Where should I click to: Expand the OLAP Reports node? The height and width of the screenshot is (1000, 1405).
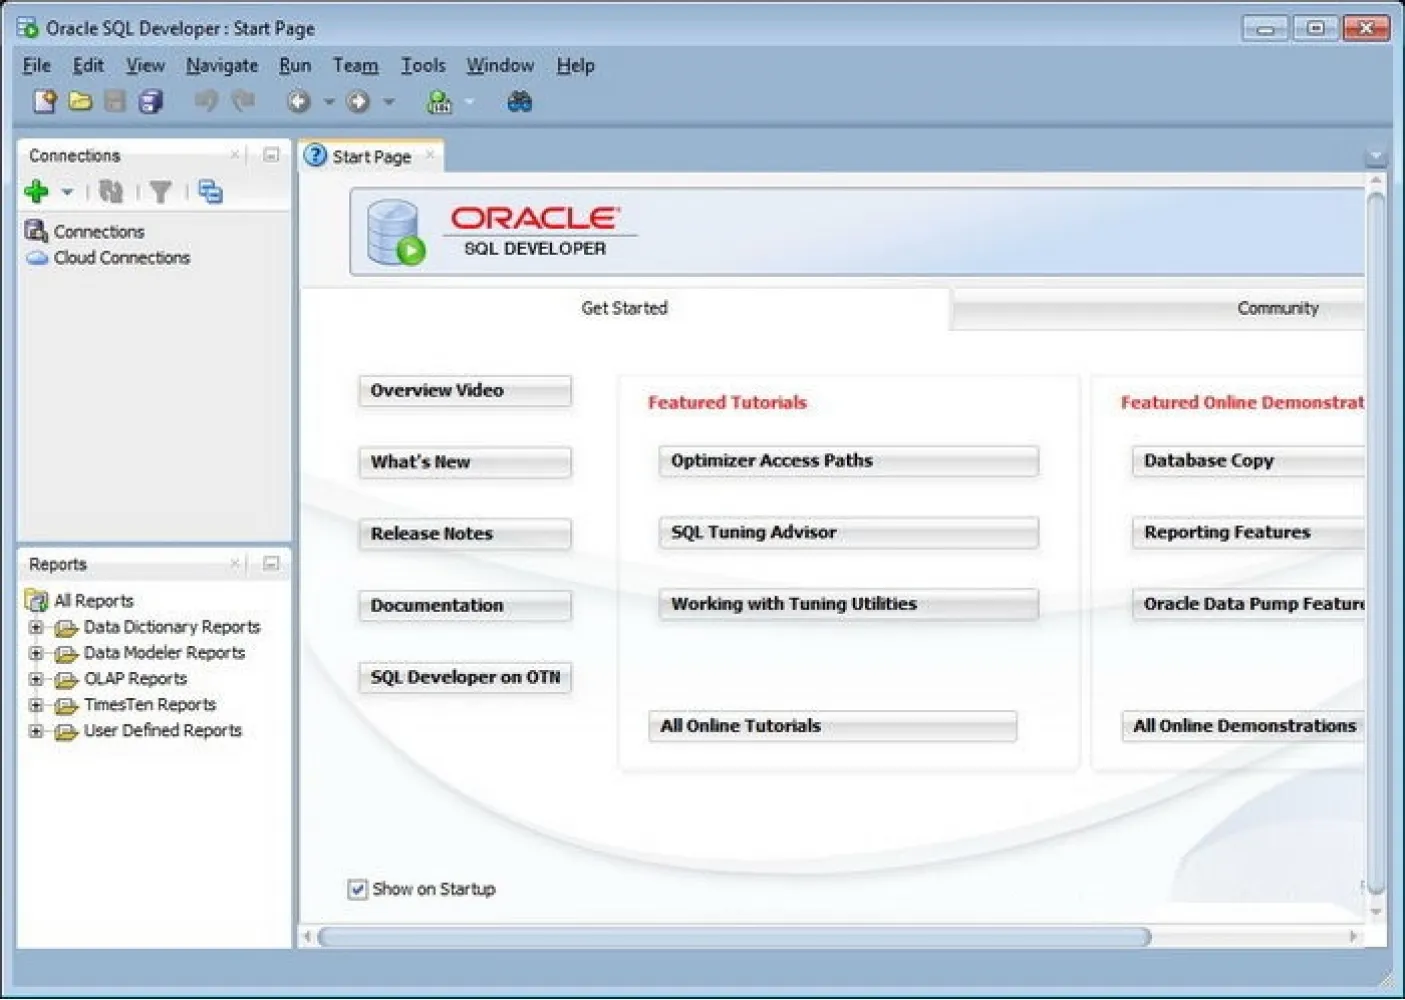[x=36, y=679]
